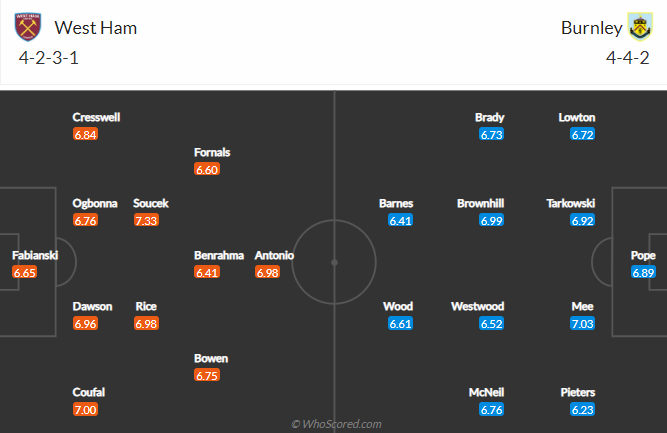The image size is (667, 433).
Task: Select Pope's 6.89 rating badge
Action: coord(643,272)
